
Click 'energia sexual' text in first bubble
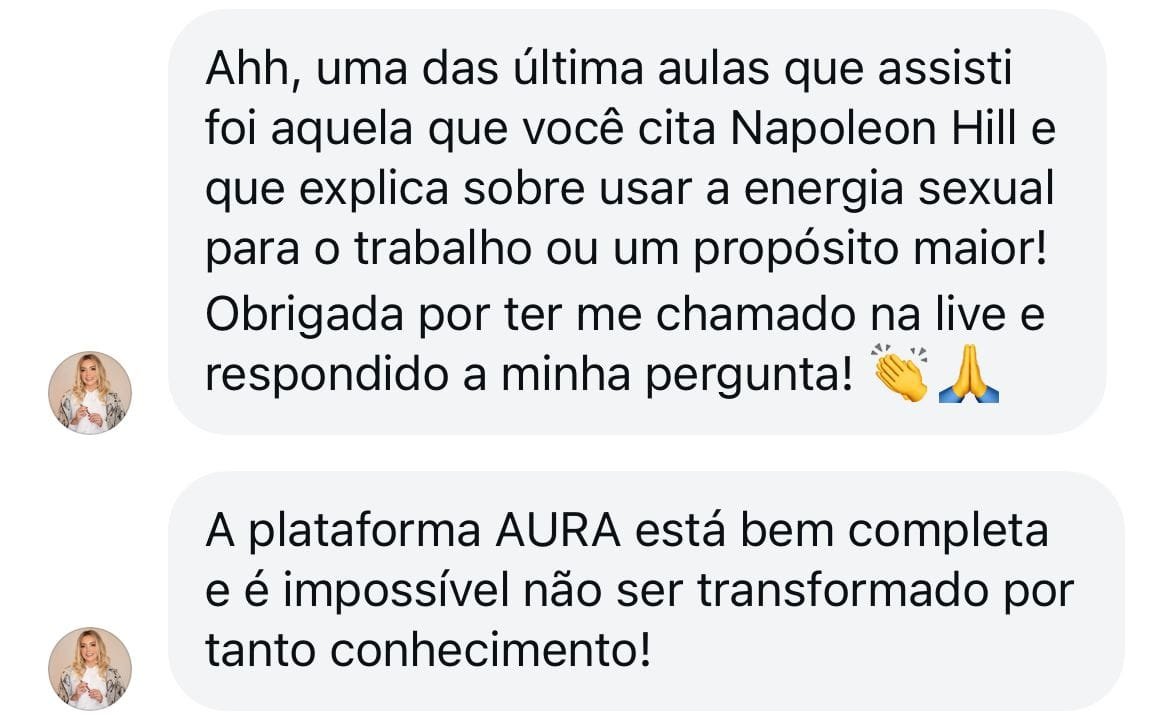tap(899, 189)
